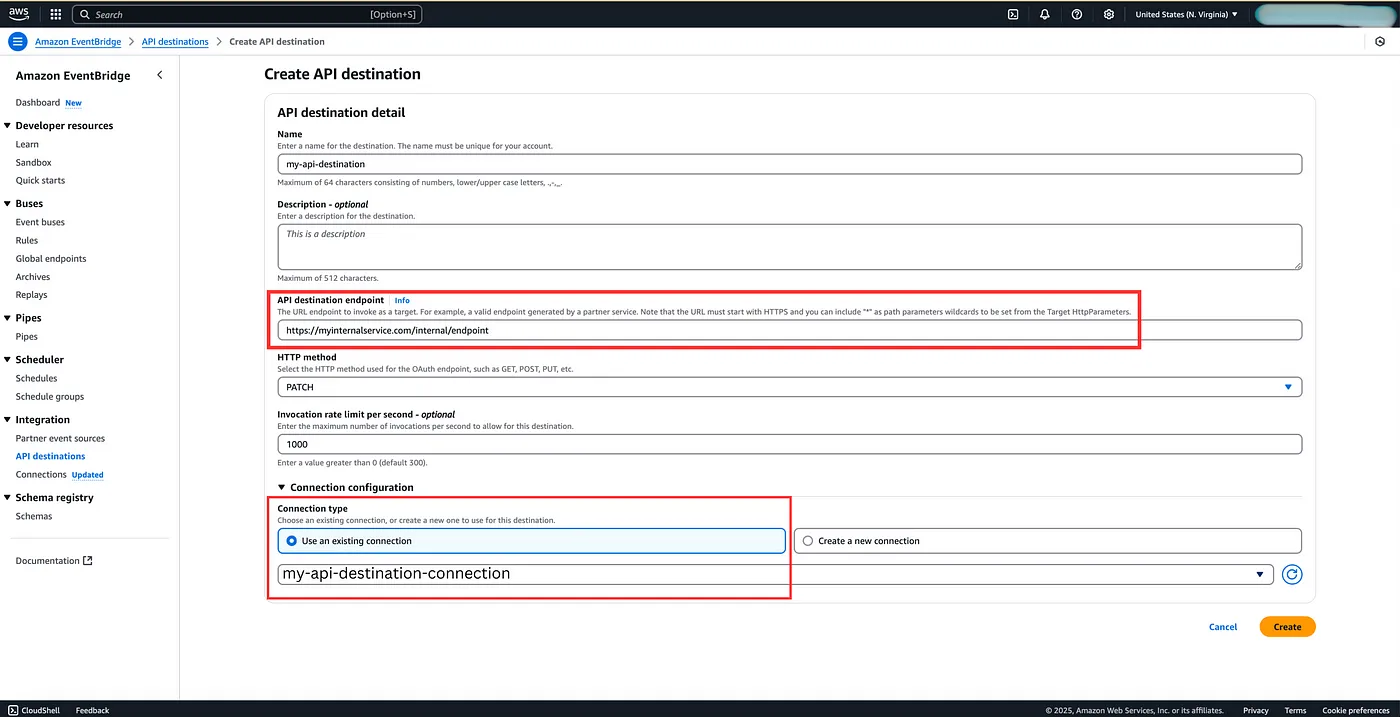1400x717 pixels.
Task: Open Feedback in the footer
Action: click(92, 710)
